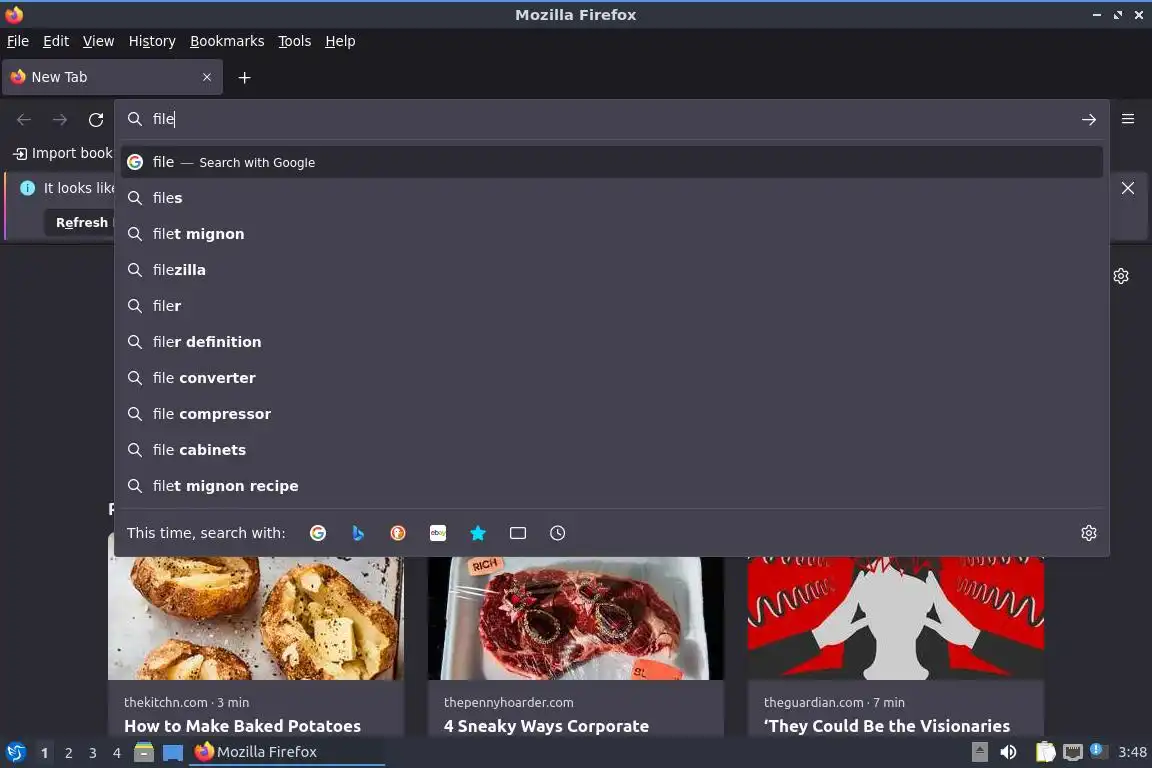Switch to workspace 4 in taskbar

(x=116, y=753)
